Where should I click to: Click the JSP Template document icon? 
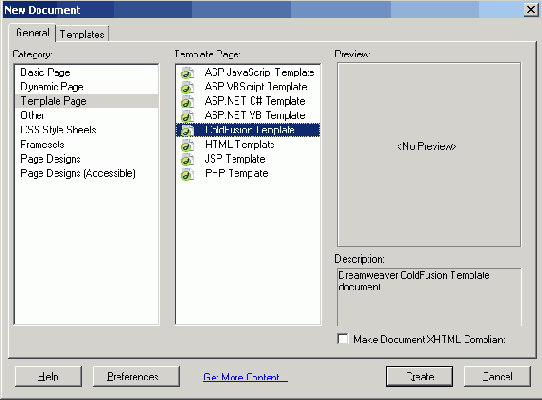tap(187, 159)
